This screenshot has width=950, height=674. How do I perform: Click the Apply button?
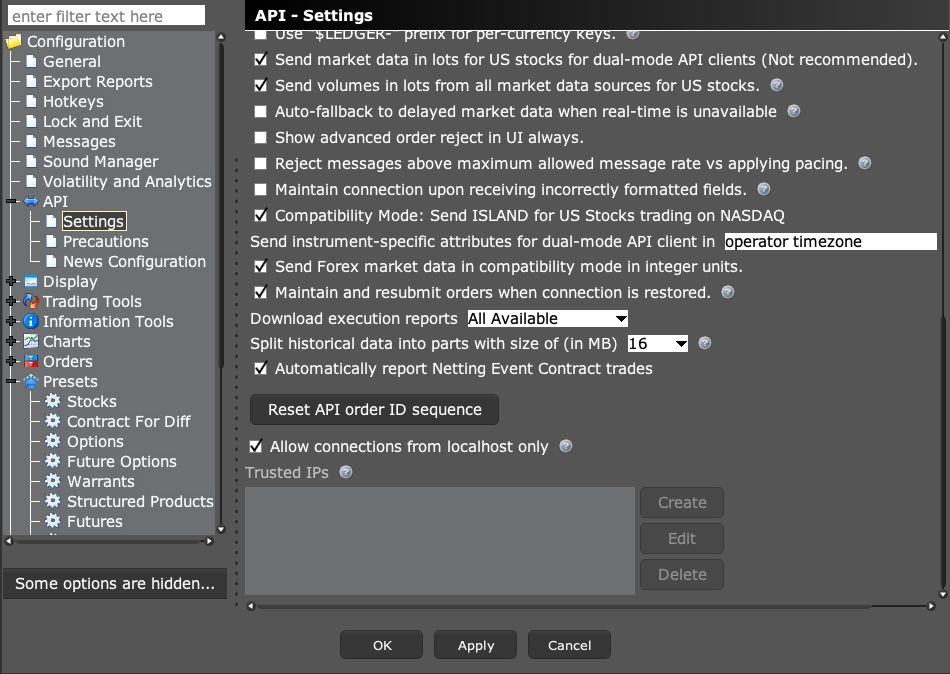pos(476,645)
